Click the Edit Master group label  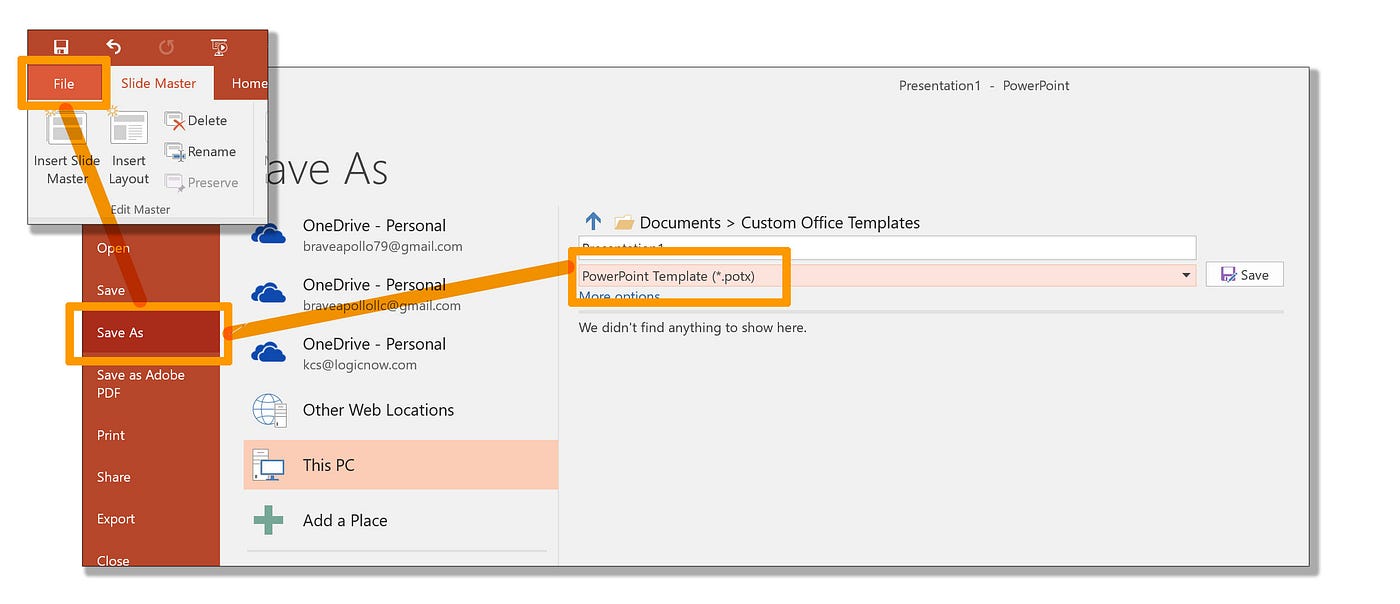(x=140, y=209)
